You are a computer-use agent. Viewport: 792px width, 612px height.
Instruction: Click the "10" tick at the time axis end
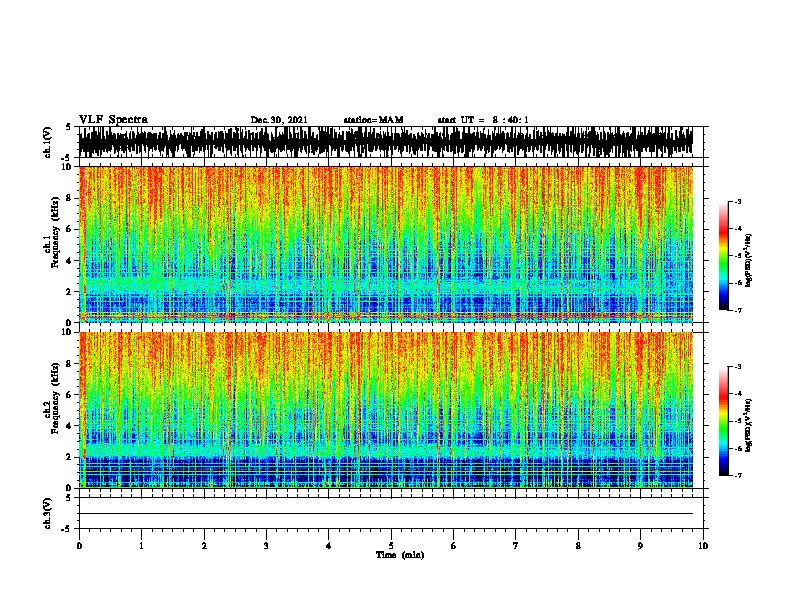703,546
